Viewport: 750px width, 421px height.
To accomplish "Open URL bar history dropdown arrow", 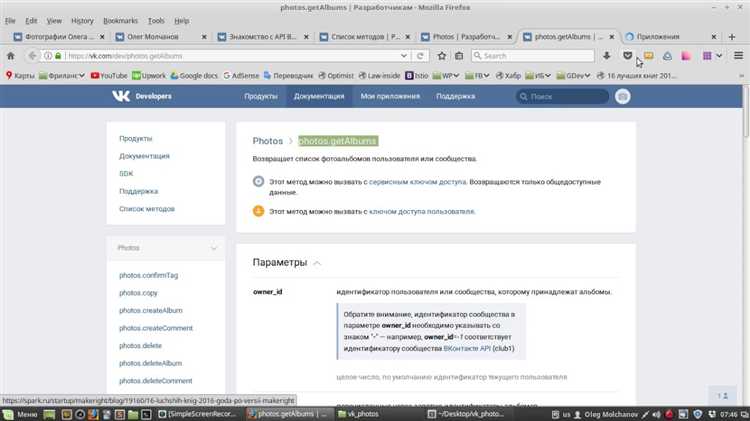I will (x=404, y=56).
